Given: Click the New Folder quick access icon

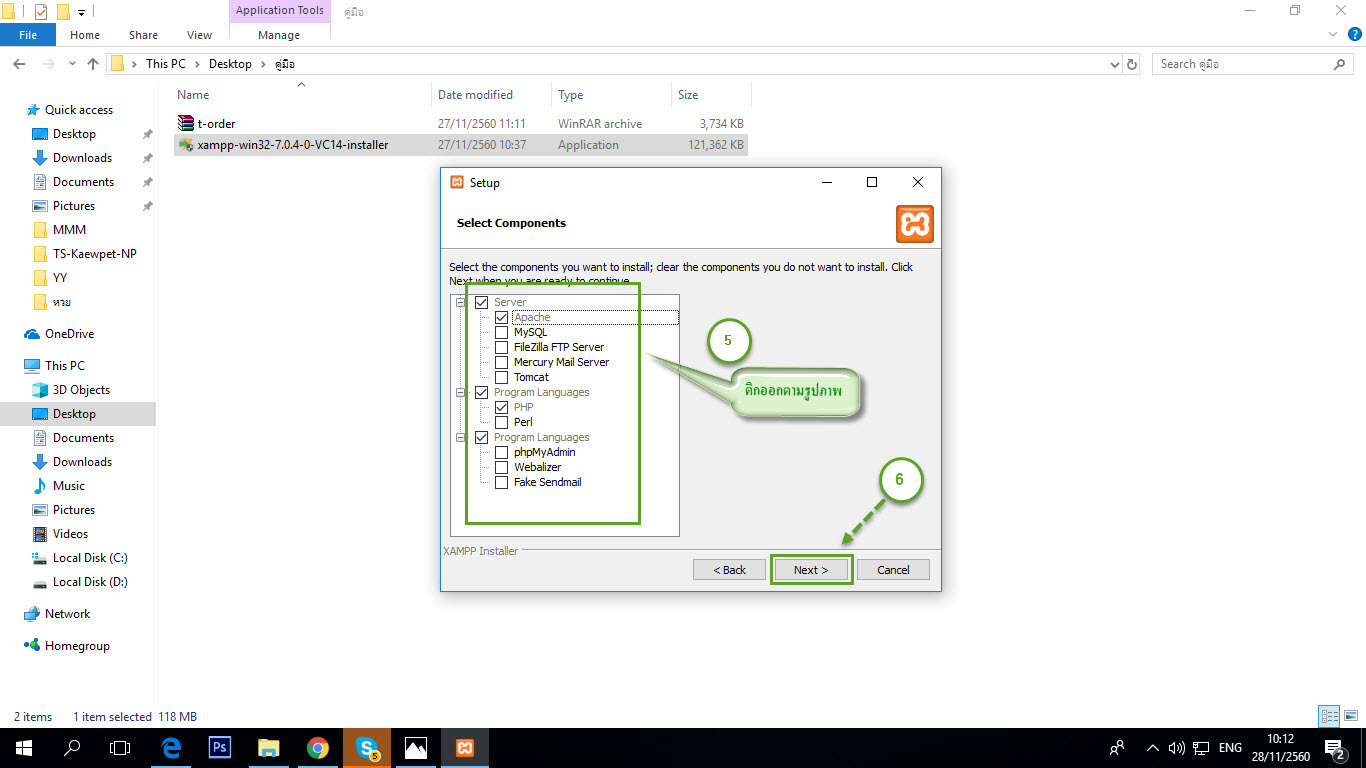Looking at the screenshot, I should point(63,12).
